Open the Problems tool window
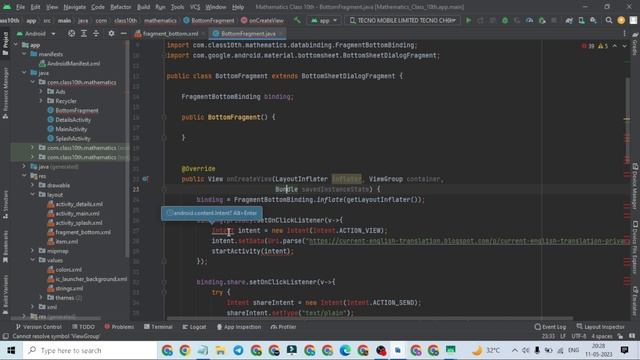 click(119, 327)
